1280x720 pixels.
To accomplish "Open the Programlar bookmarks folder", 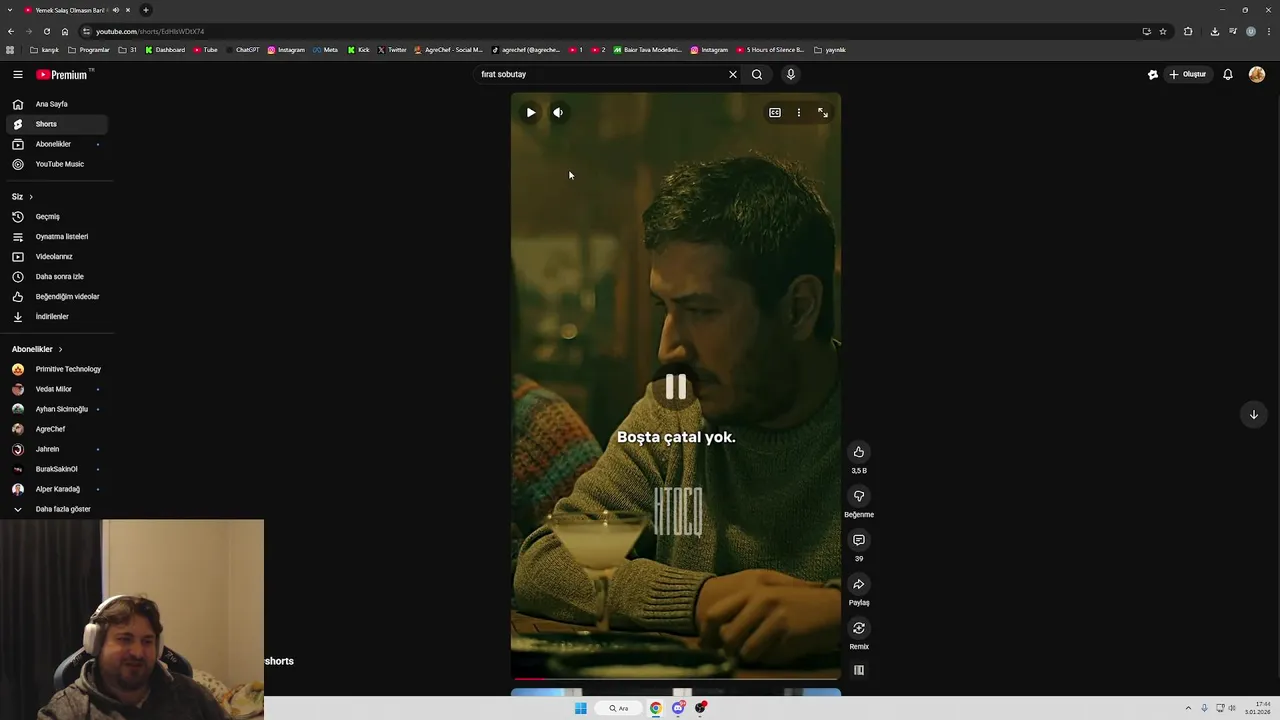I will [89, 50].
